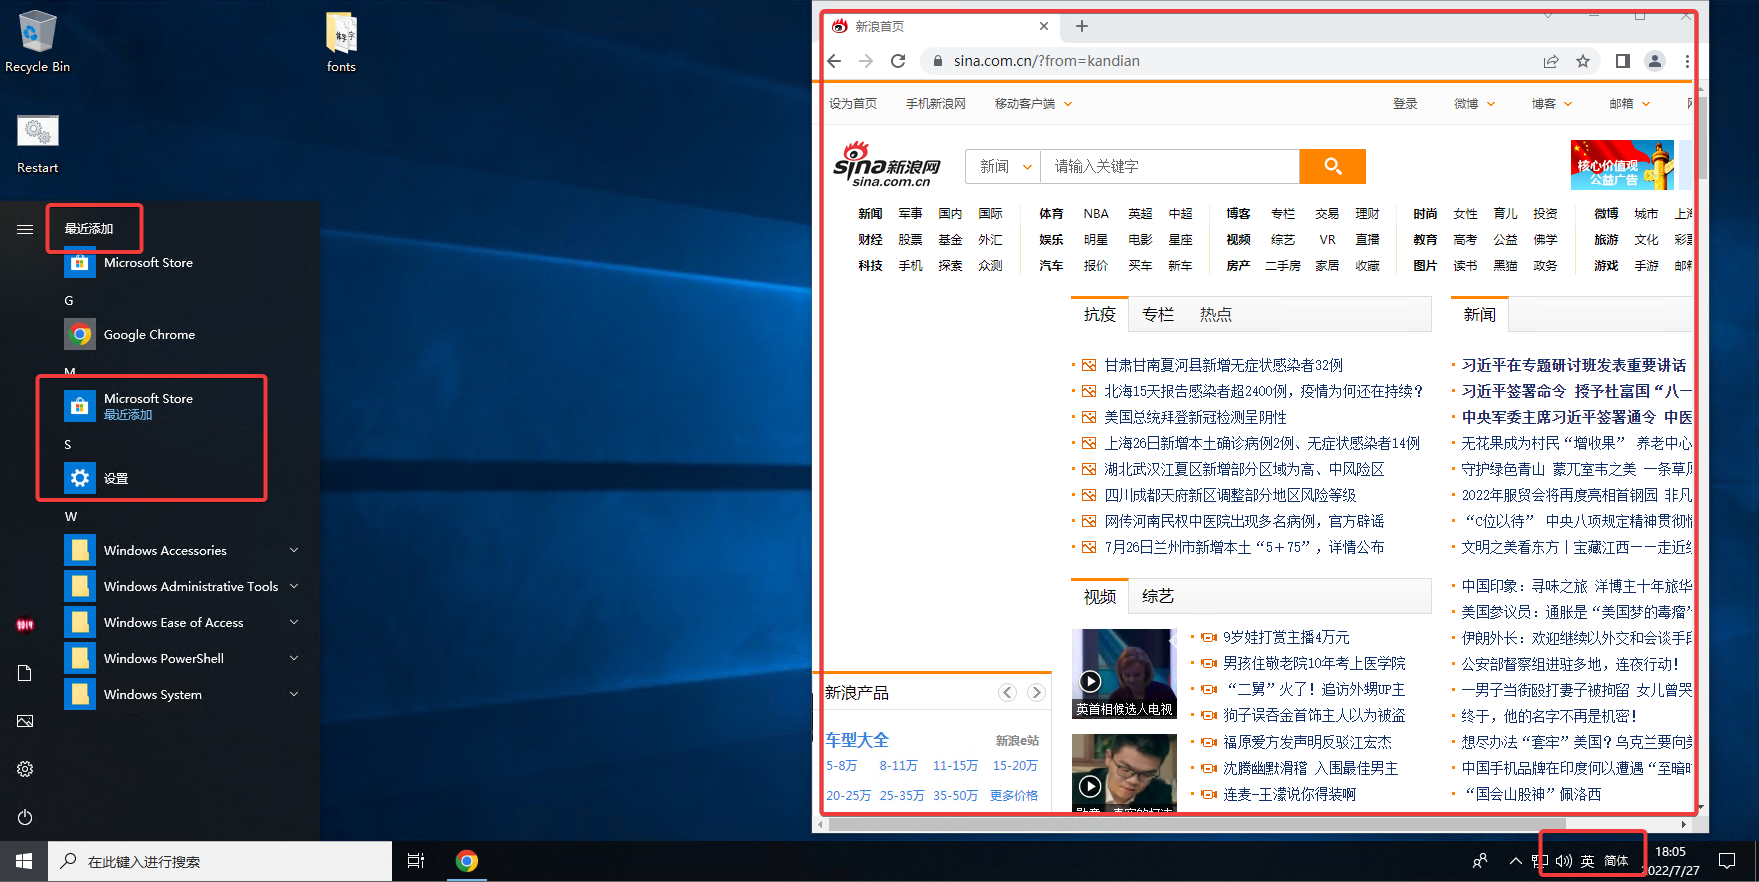Open the 邮箱 top-bar dropdown
Image resolution: width=1759 pixels, height=882 pixels.
(1630, 104)
